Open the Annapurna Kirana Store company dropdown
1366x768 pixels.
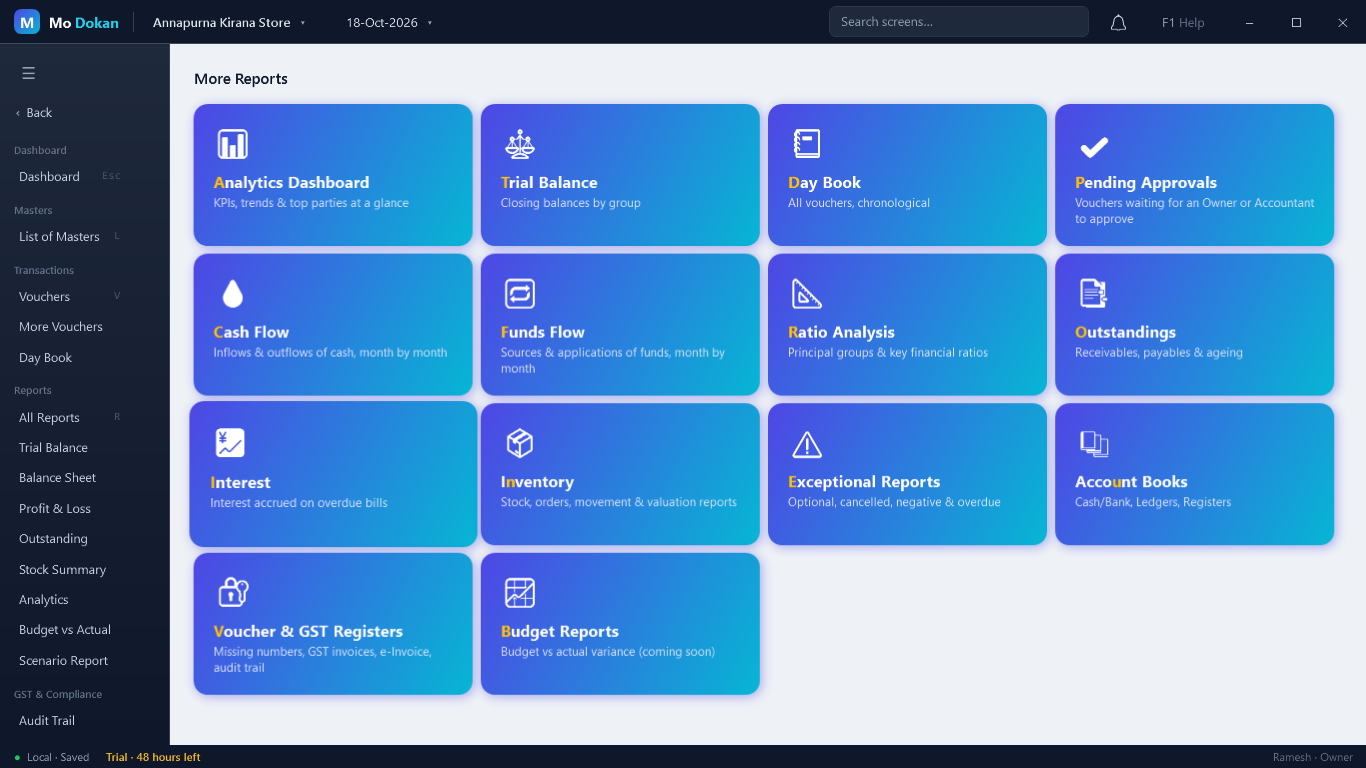click(x=229, y=23)
